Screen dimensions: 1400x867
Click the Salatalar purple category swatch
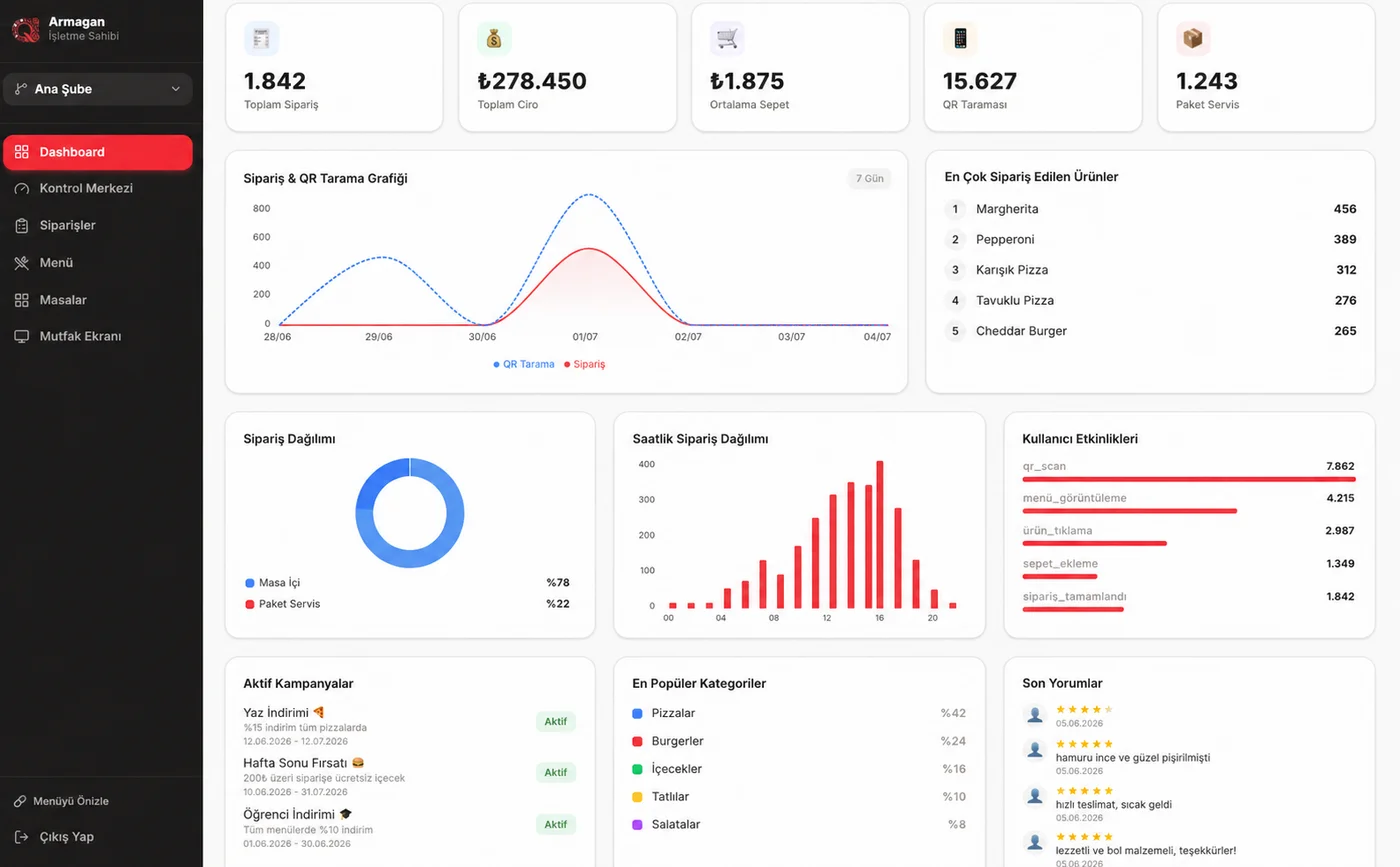[x=637, y=825]
